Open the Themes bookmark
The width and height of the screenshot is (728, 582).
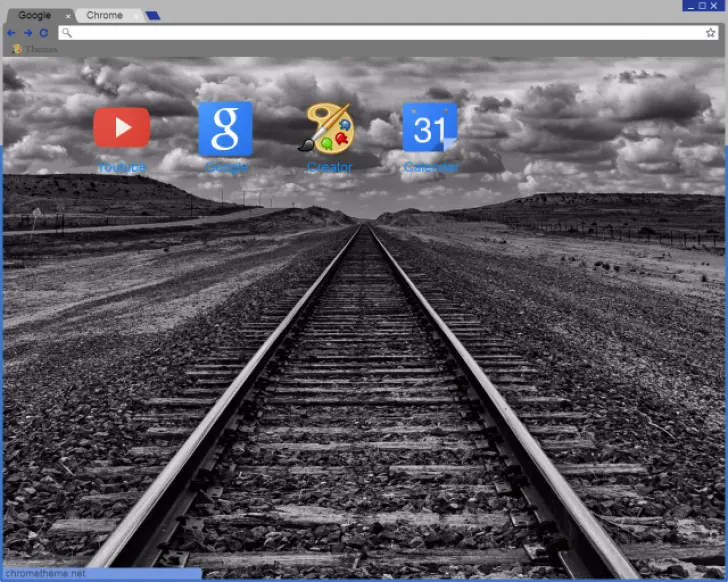[35, 49]
